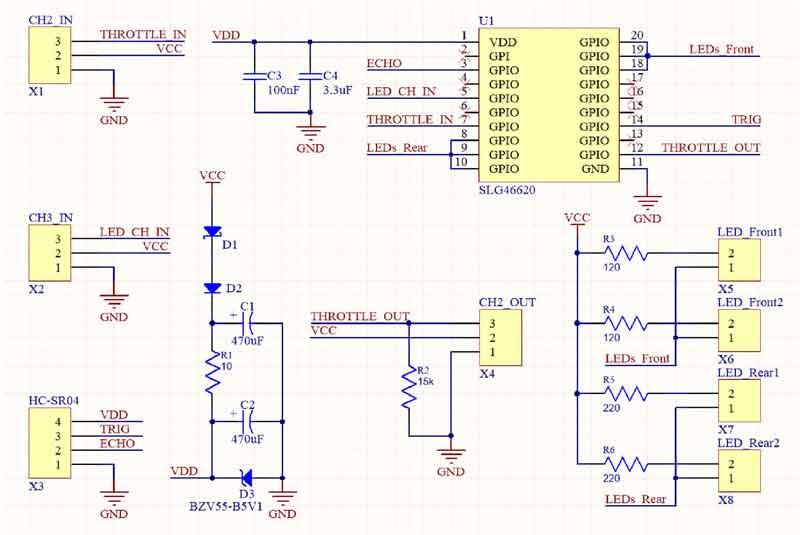Pick polarized capacitor C2 symbol
800x535 pixels.
coord(246,421)
